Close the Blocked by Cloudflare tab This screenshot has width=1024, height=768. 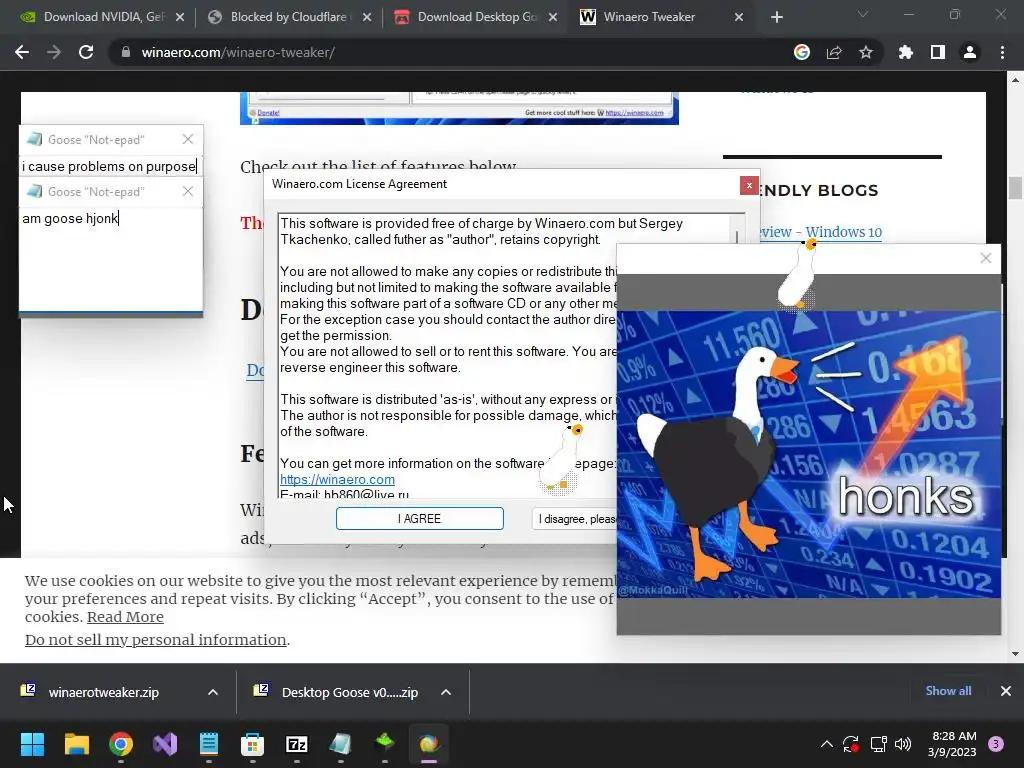point(367,17)
